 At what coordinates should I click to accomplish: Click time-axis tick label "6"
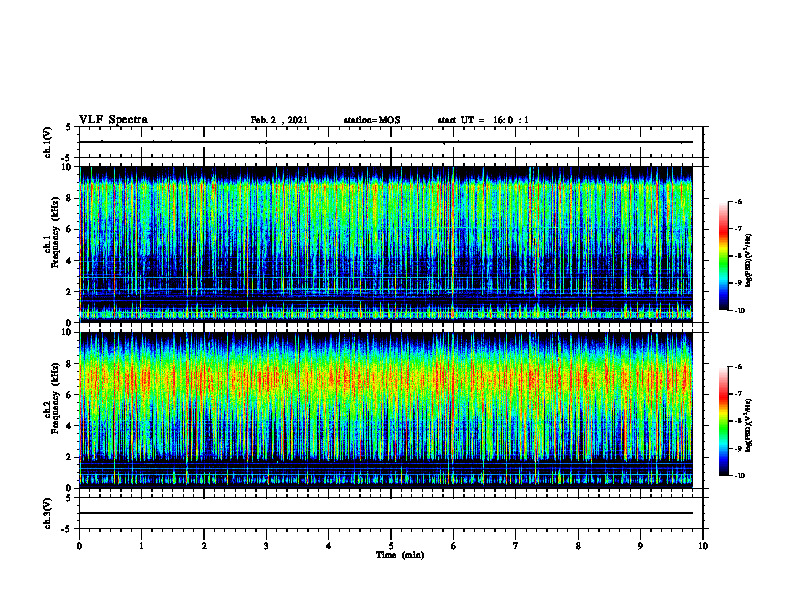454,546
